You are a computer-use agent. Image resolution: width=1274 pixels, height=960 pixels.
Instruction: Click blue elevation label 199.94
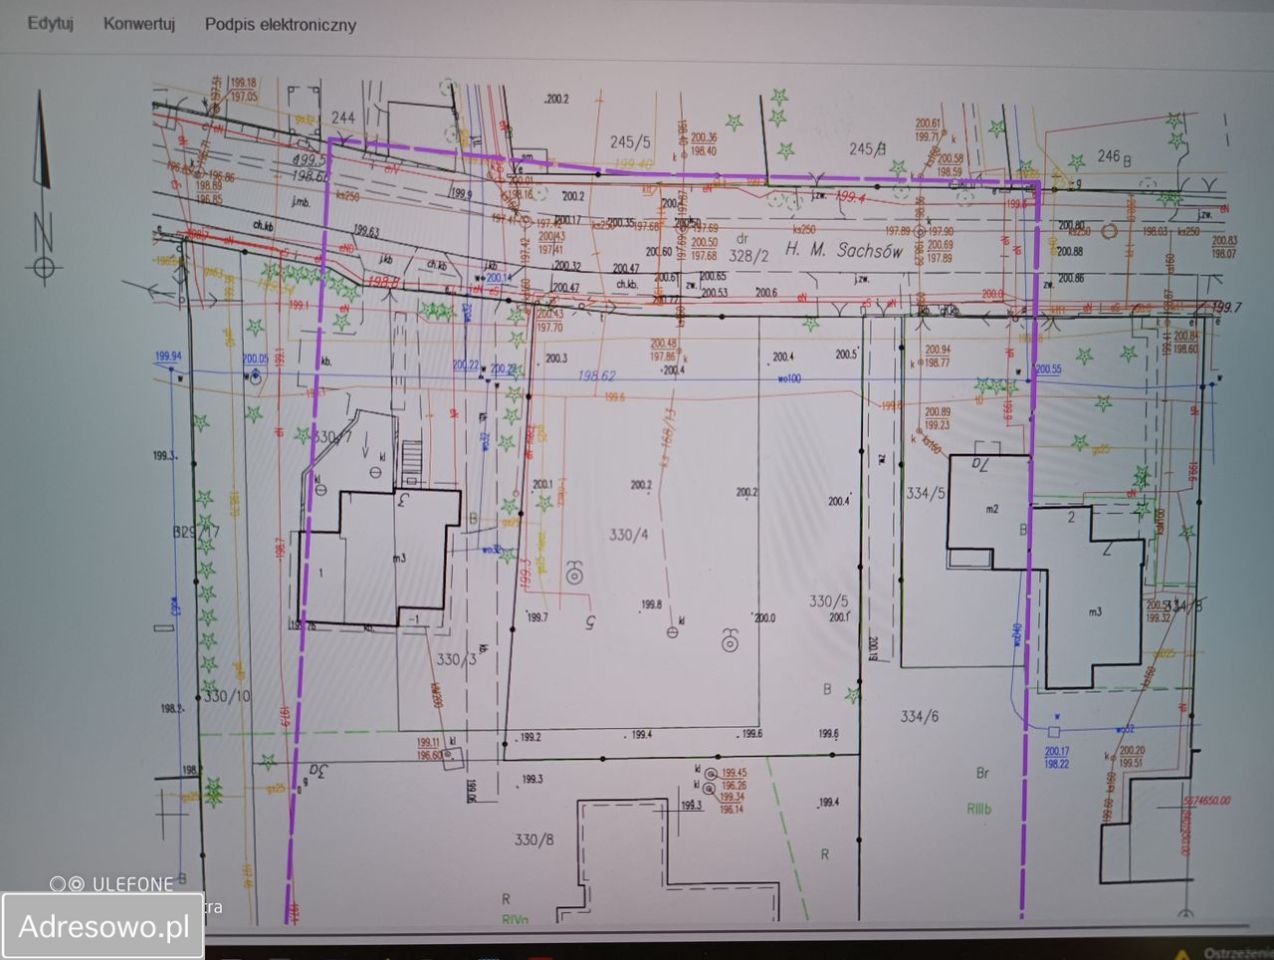[168, 356]
